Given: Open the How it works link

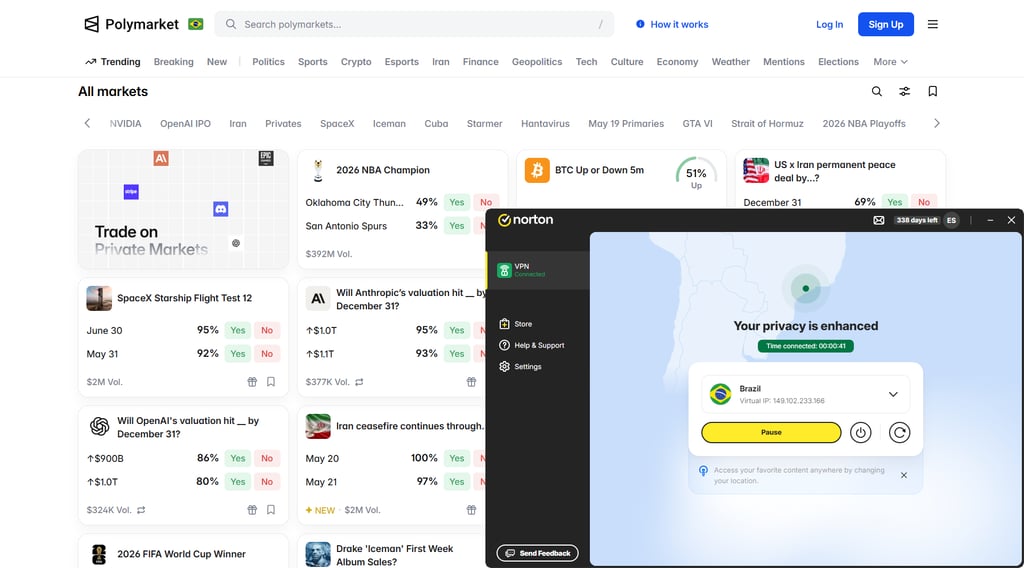Looking at the screenshot, I should [x=672, y=24].
